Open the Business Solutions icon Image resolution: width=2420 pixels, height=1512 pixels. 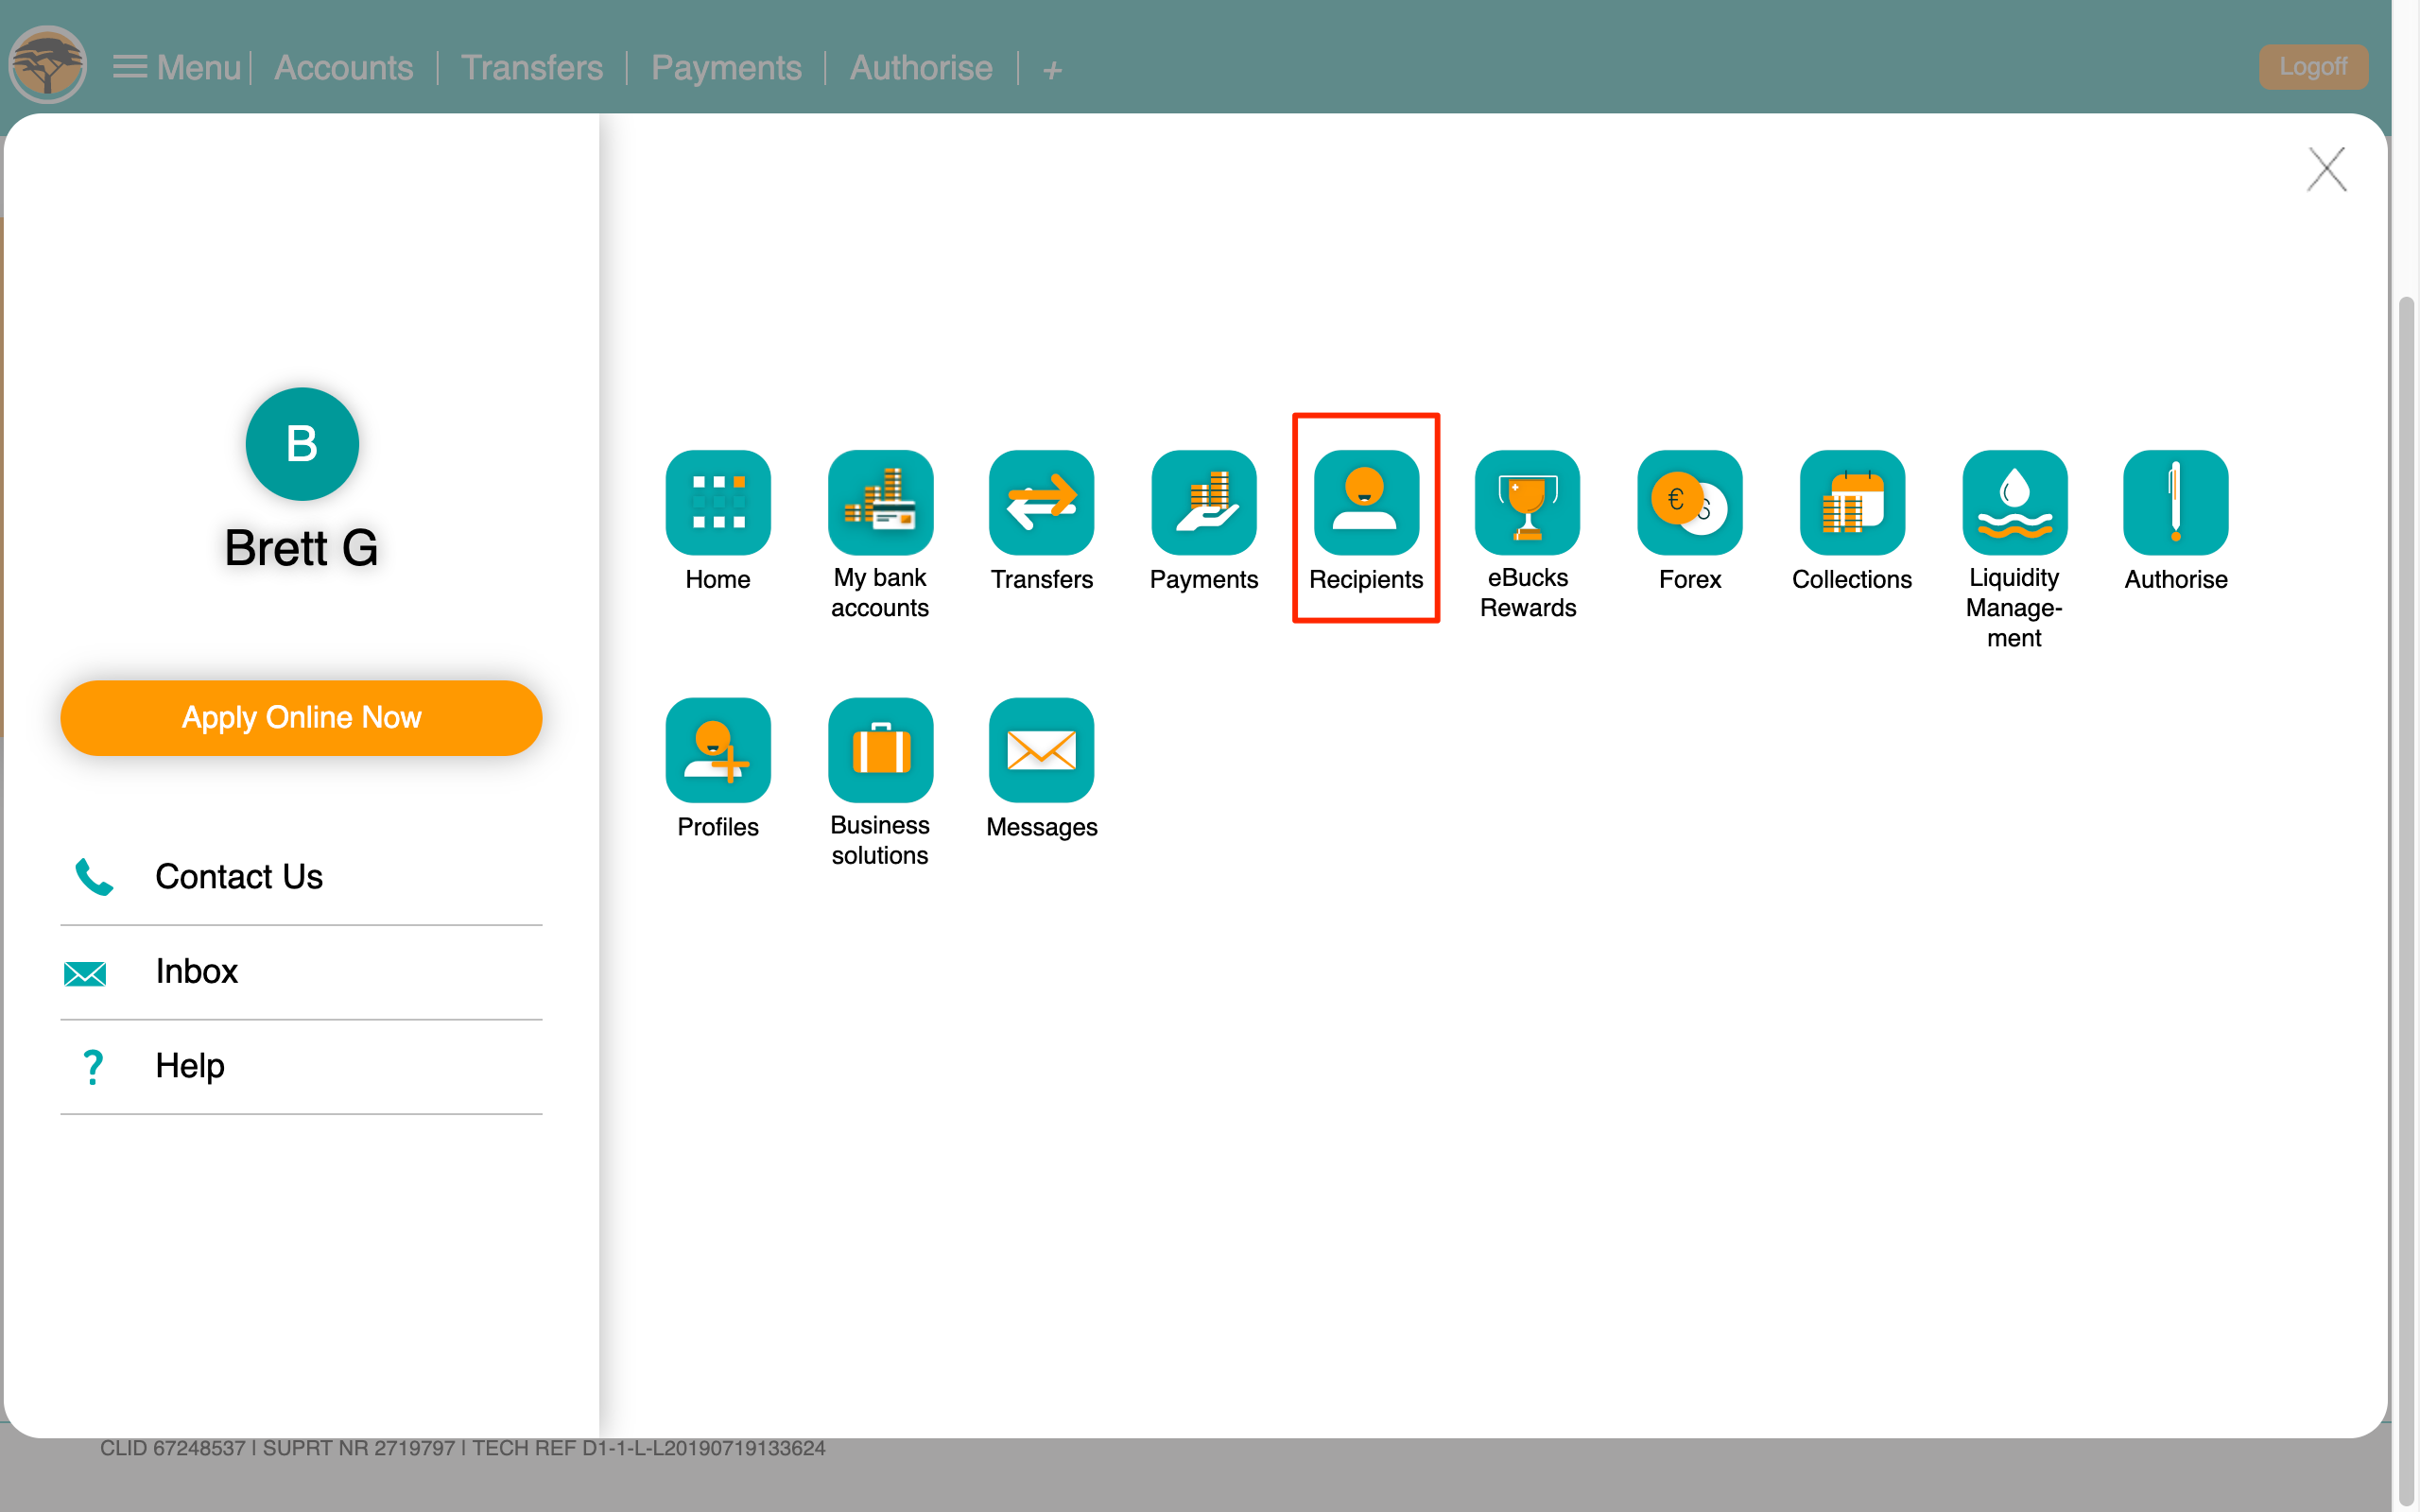click(x=878, y=749)
